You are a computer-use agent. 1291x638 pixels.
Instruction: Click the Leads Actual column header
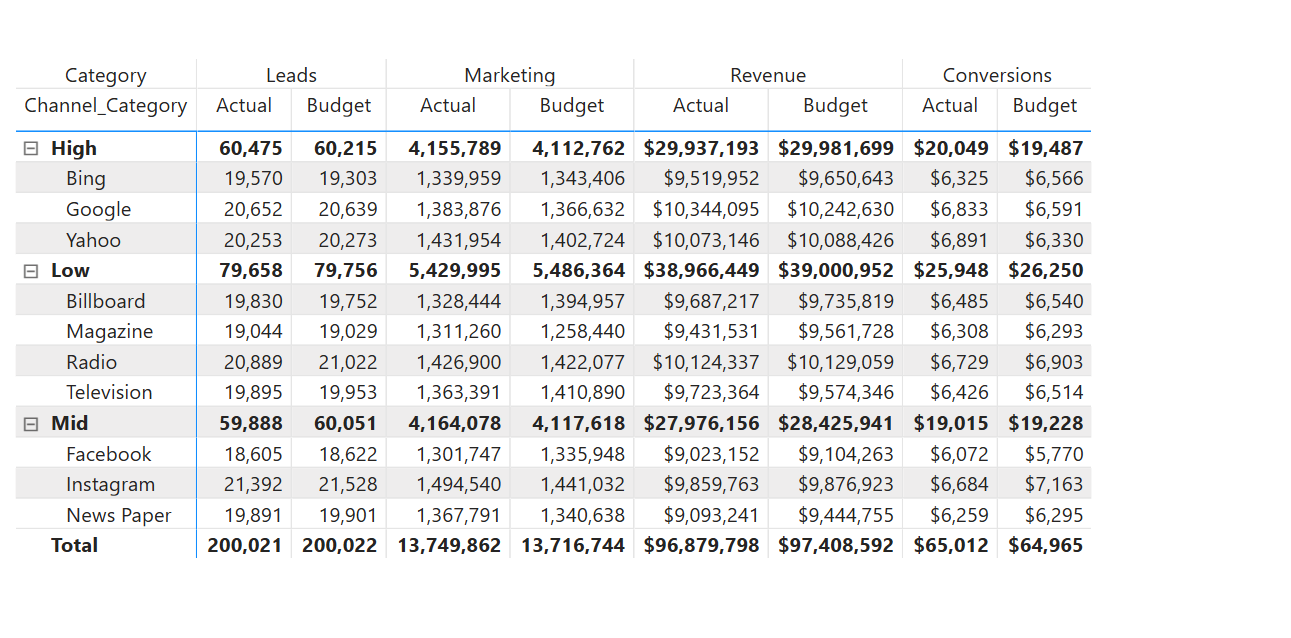tap(244, 105)
